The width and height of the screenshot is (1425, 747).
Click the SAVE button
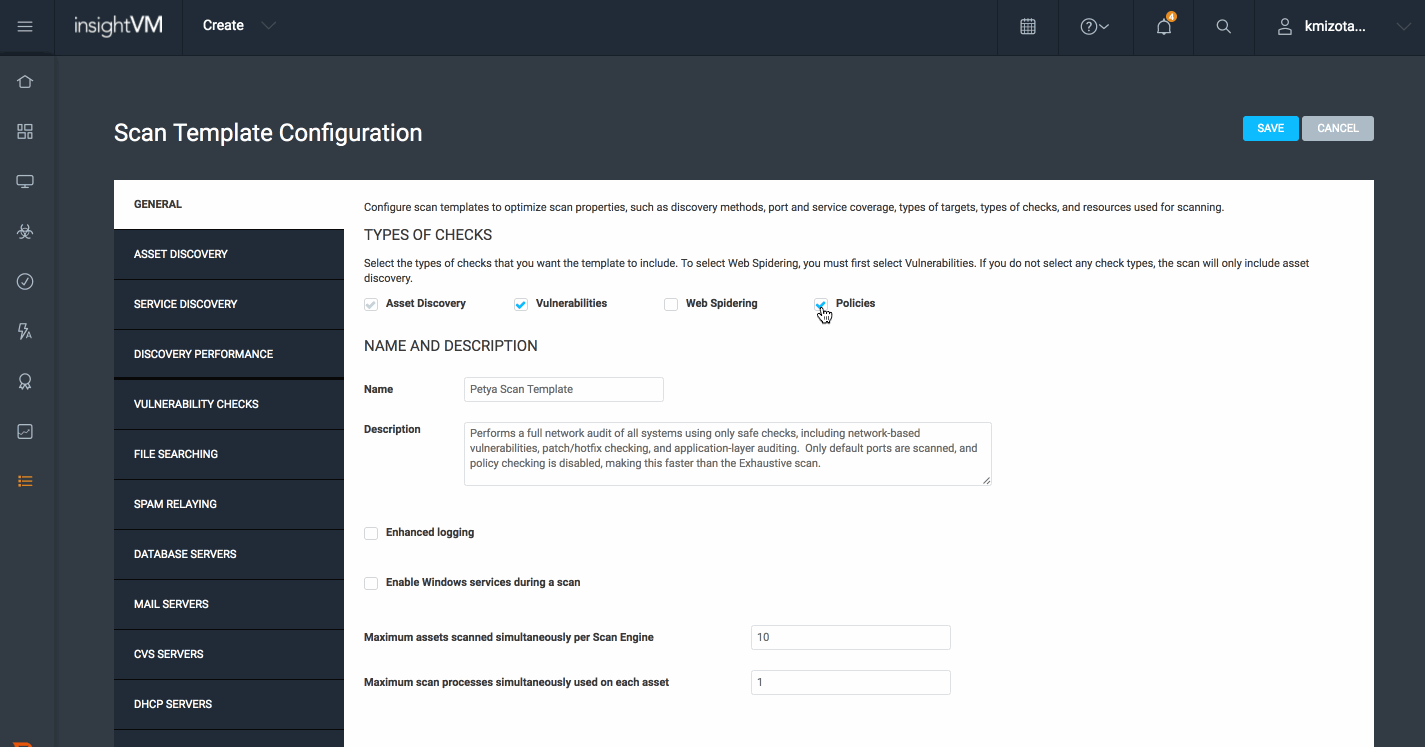click(x=1270, y=128)
